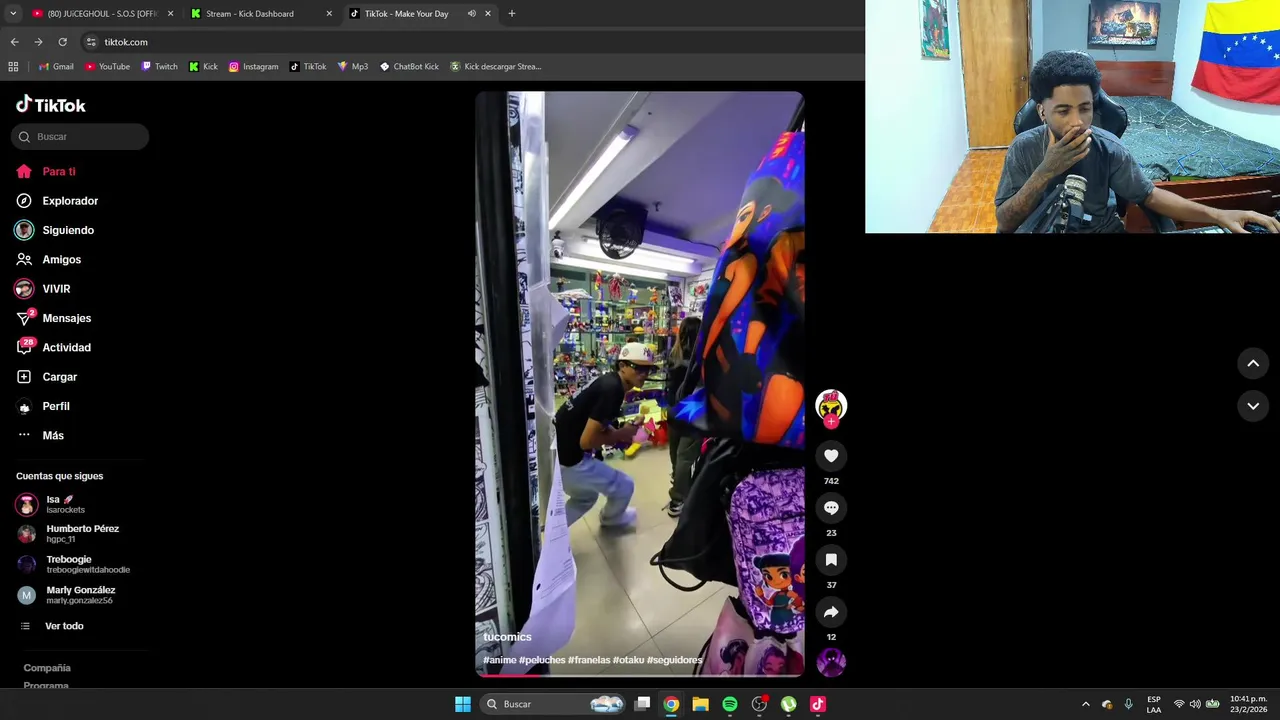Image resolution: width=1280 pixels, height=720 pixels.
Task: Go back in browser history
Action: click(x=14, y=42)
